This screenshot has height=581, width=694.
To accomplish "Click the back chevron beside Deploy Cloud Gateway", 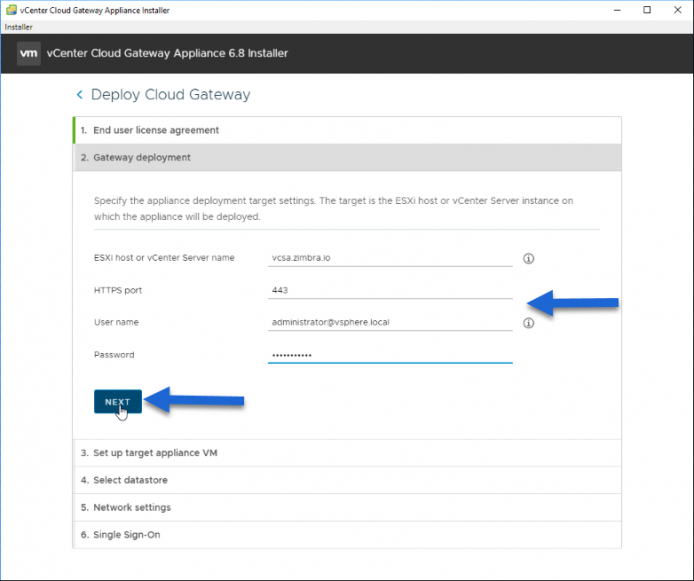I will (x=80, y=95).
